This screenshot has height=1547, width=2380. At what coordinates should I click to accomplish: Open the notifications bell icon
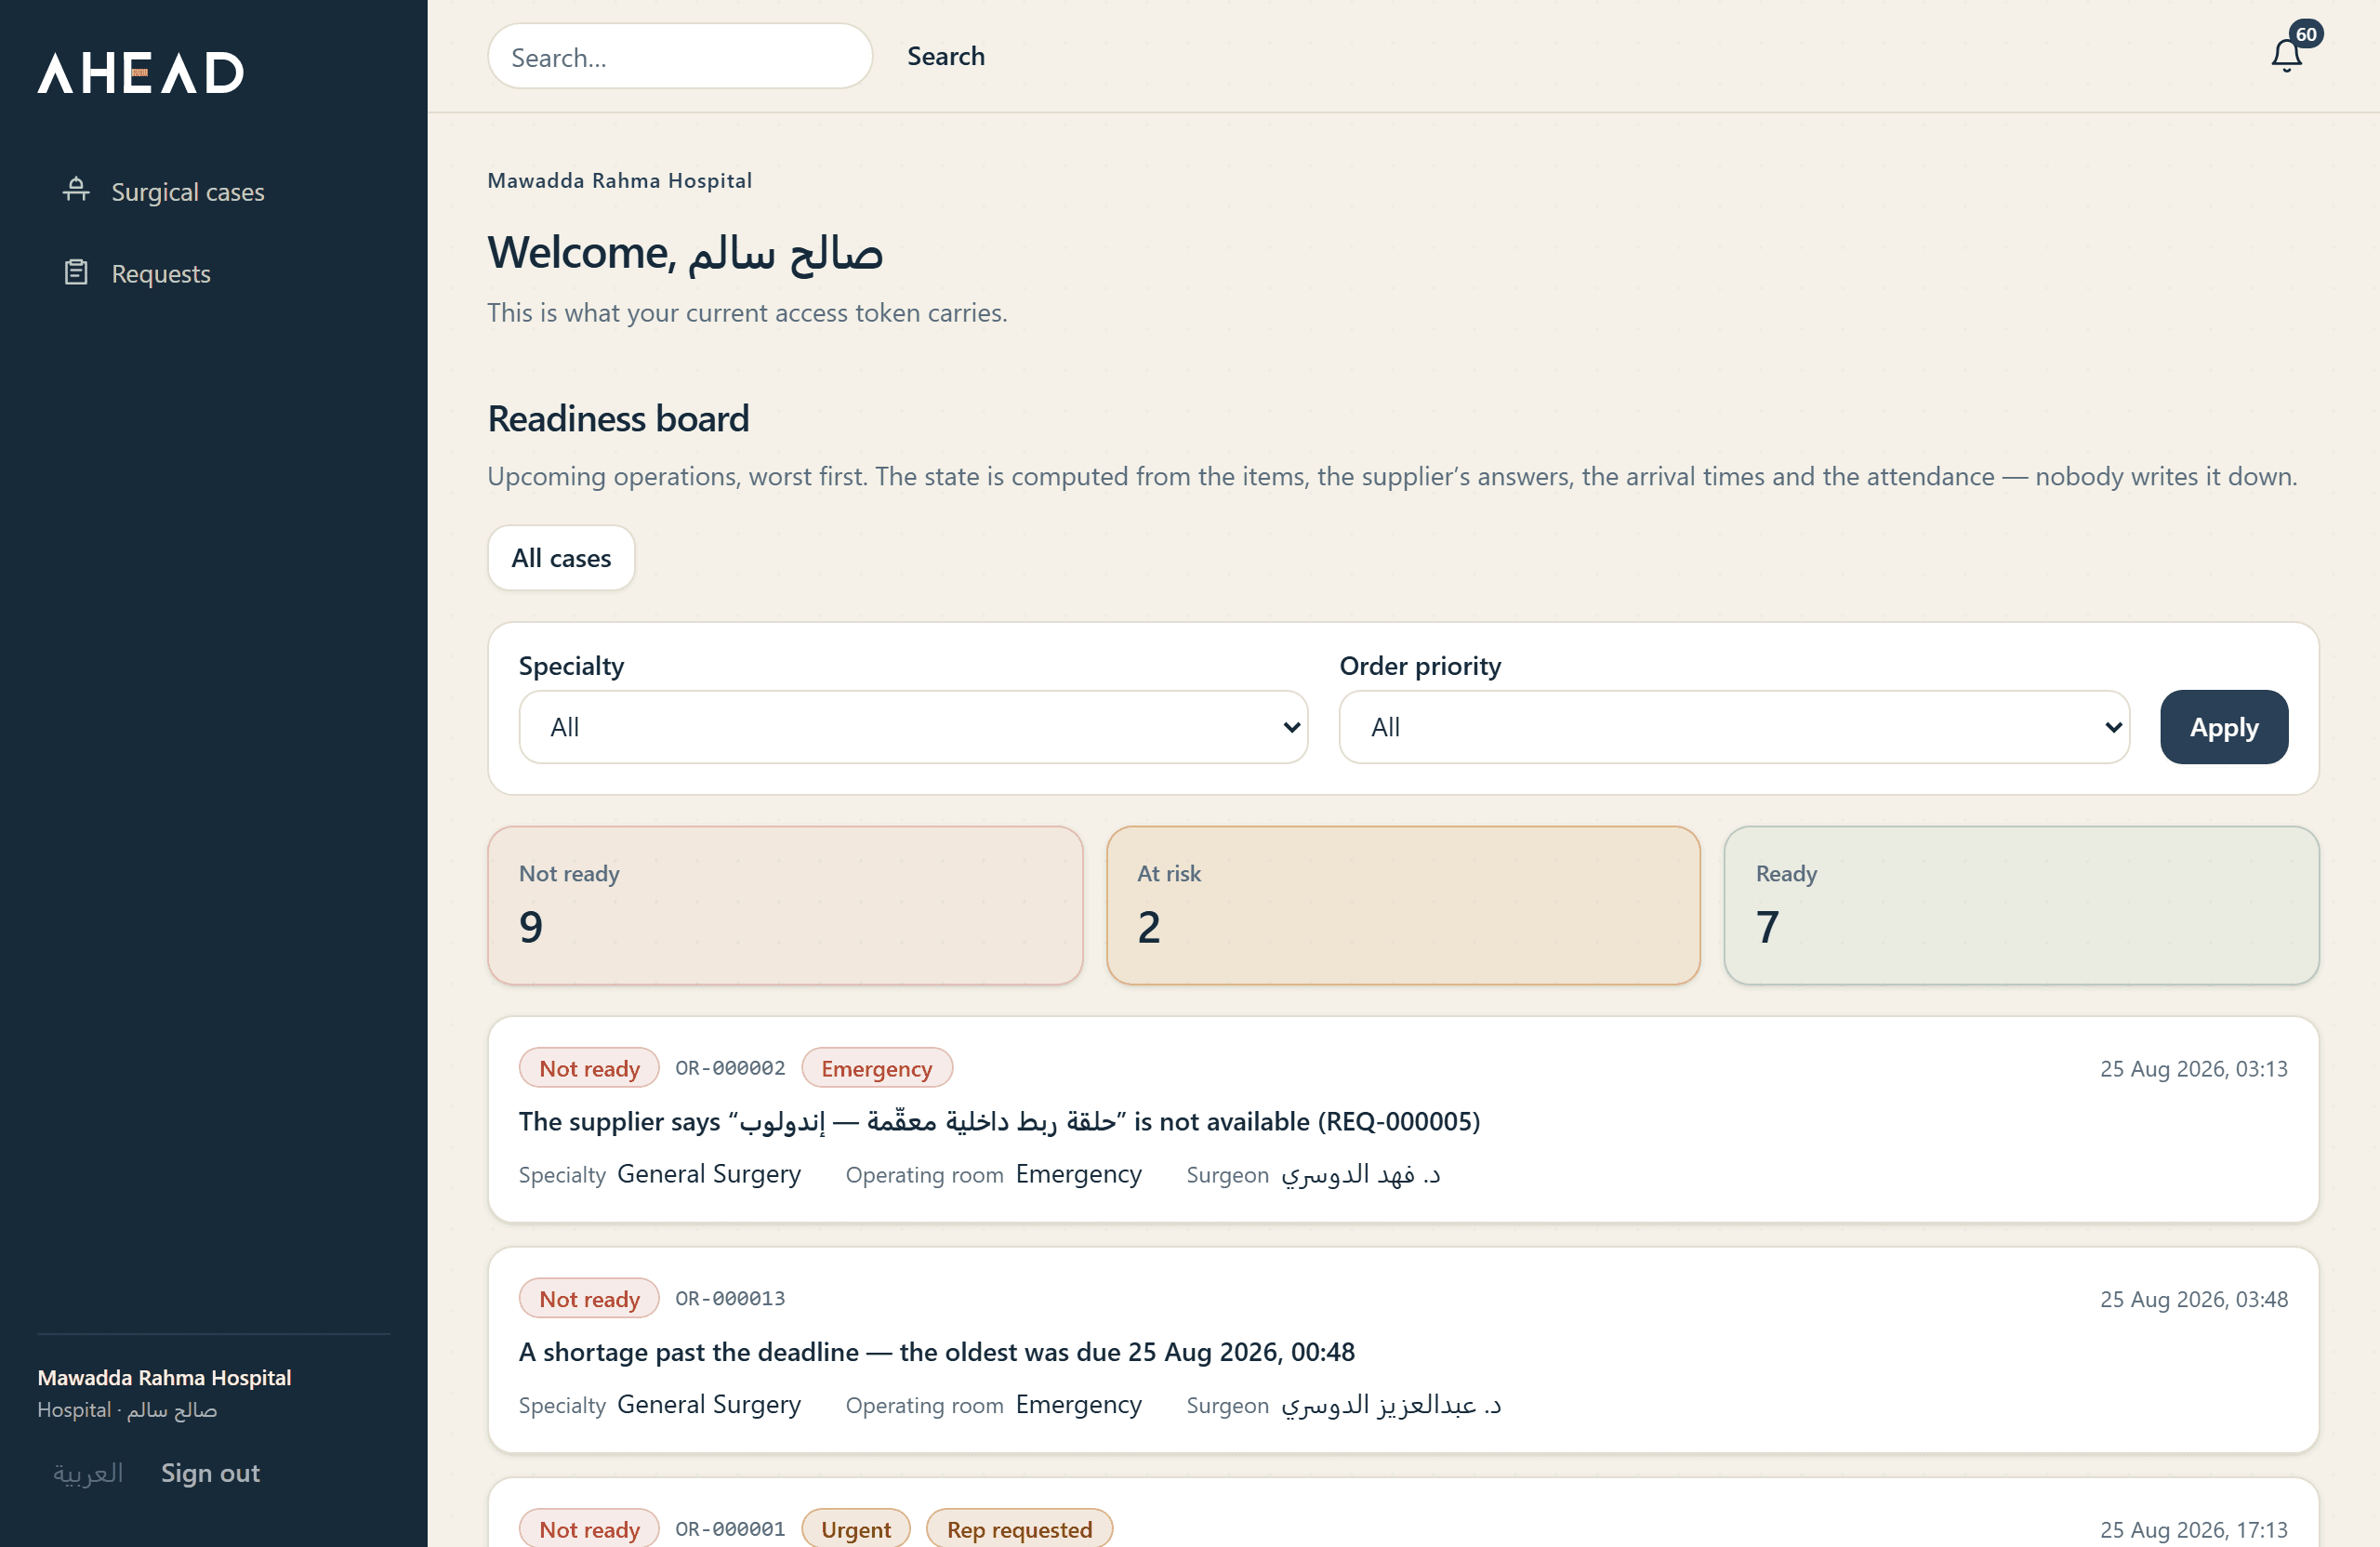pos(2286,55)
